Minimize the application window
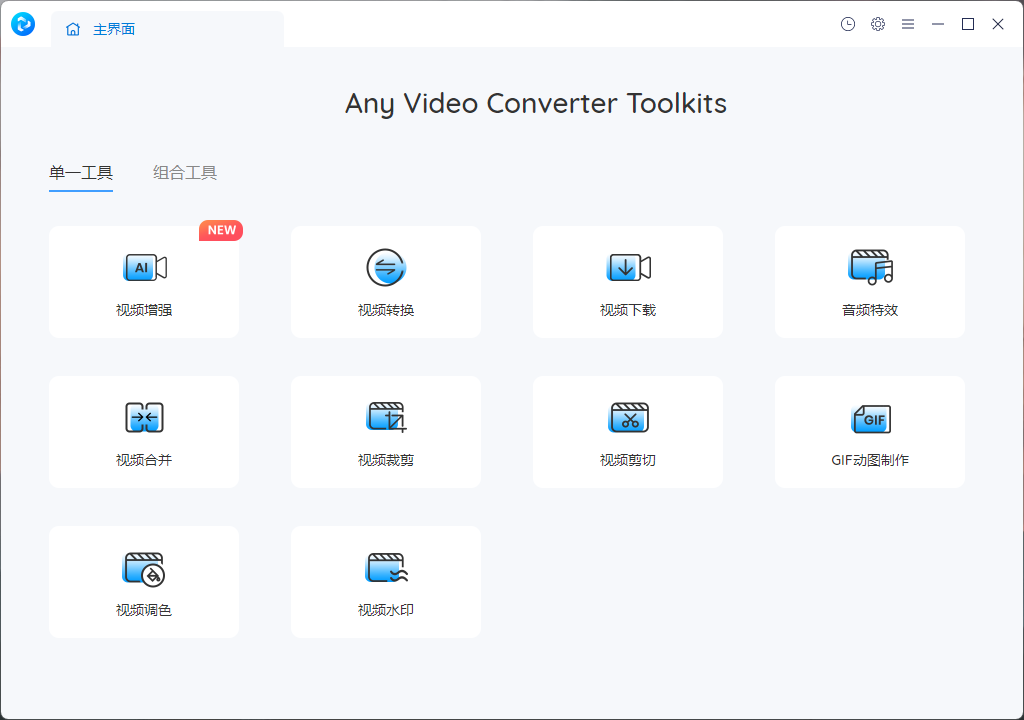This screenshot has width=1024, height=720. (x=938, y=24)
